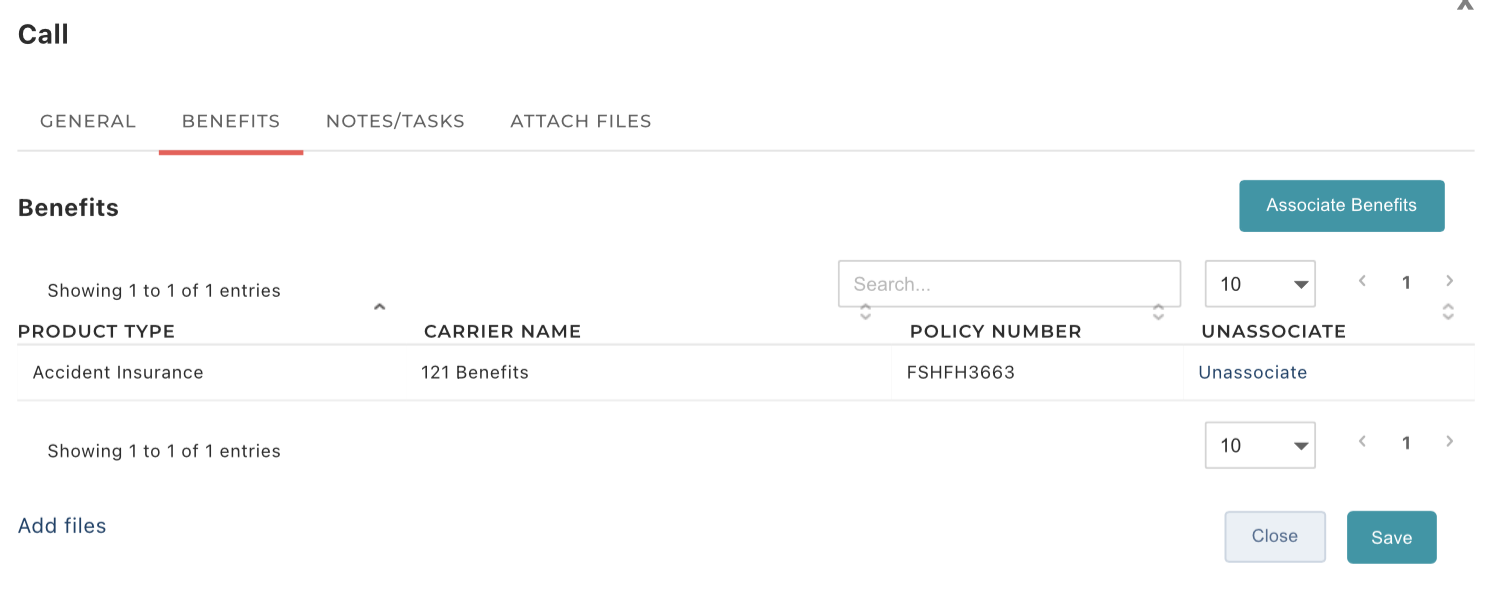Click the Associate Benefits button
The height and width of the screenshot is (614, 1496).
(x=1342, y=205)
